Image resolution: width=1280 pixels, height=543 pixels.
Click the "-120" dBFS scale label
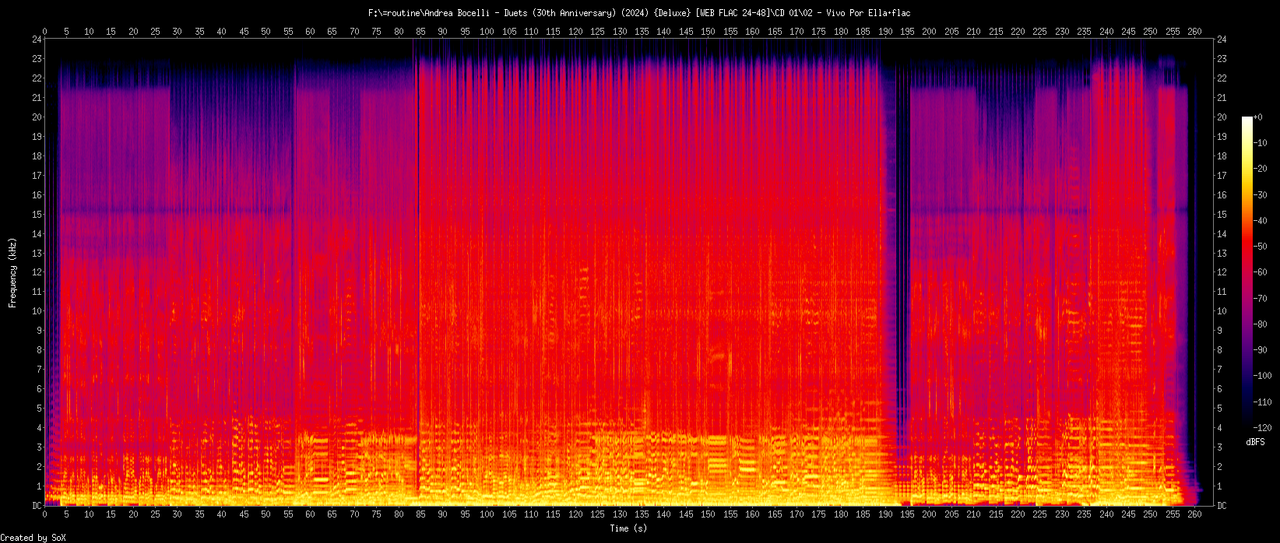coord(1265,427)
